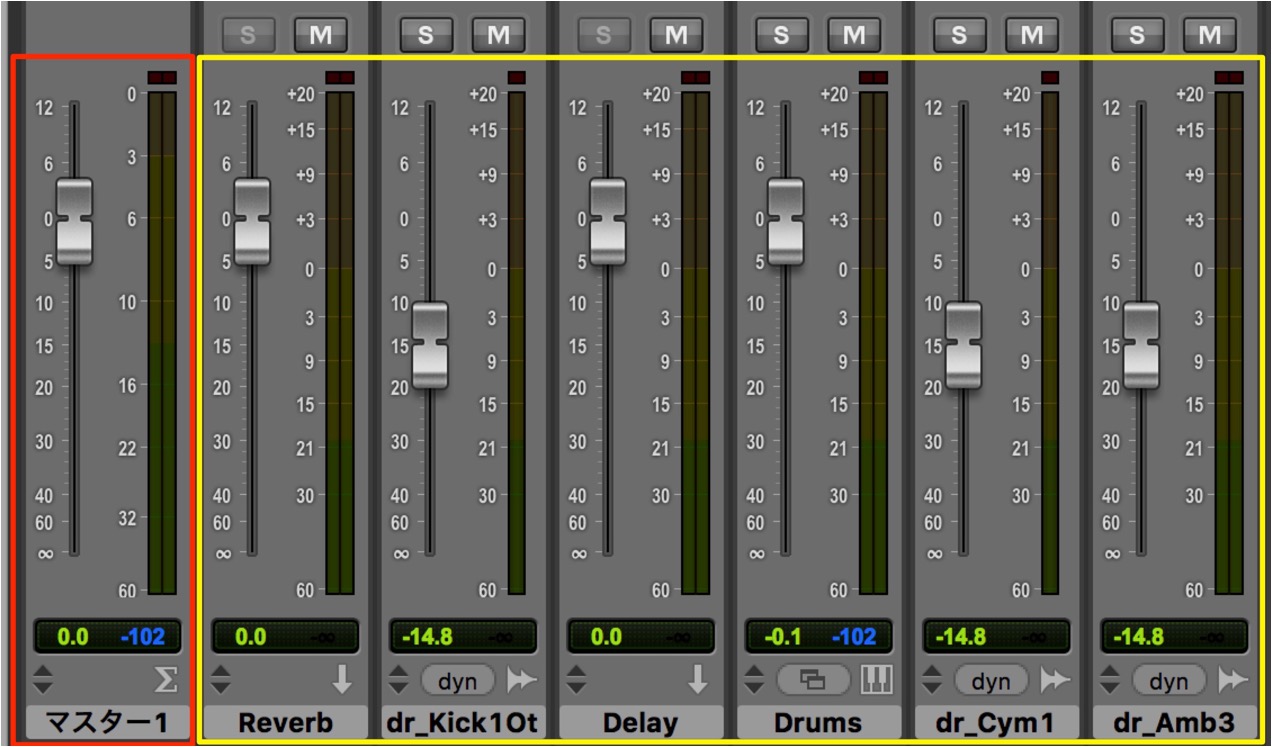
Task: Select the dr_Amb3 track name
Action: [x=1175, y=723]
